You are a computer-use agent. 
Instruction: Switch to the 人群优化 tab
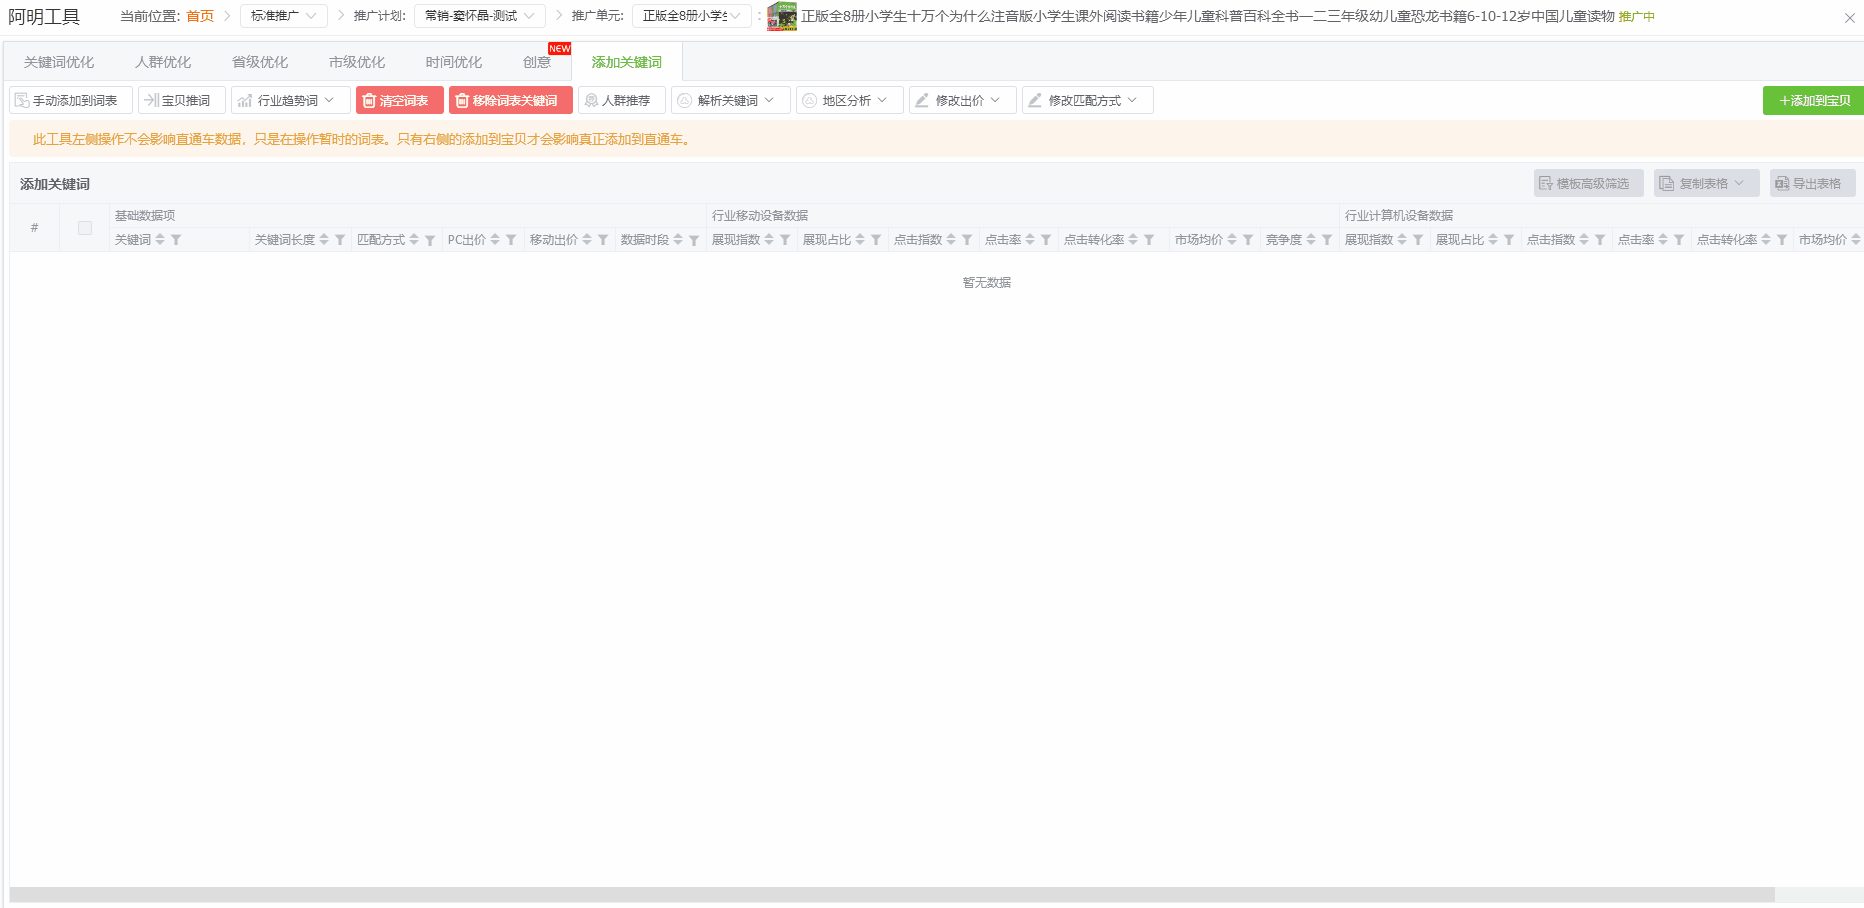coord(163,62)
